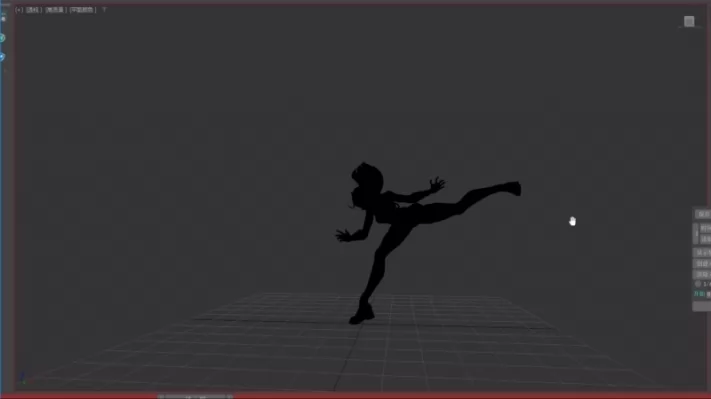
Task: Toggle the round radio option in floating panel
Action: (698, 284)
